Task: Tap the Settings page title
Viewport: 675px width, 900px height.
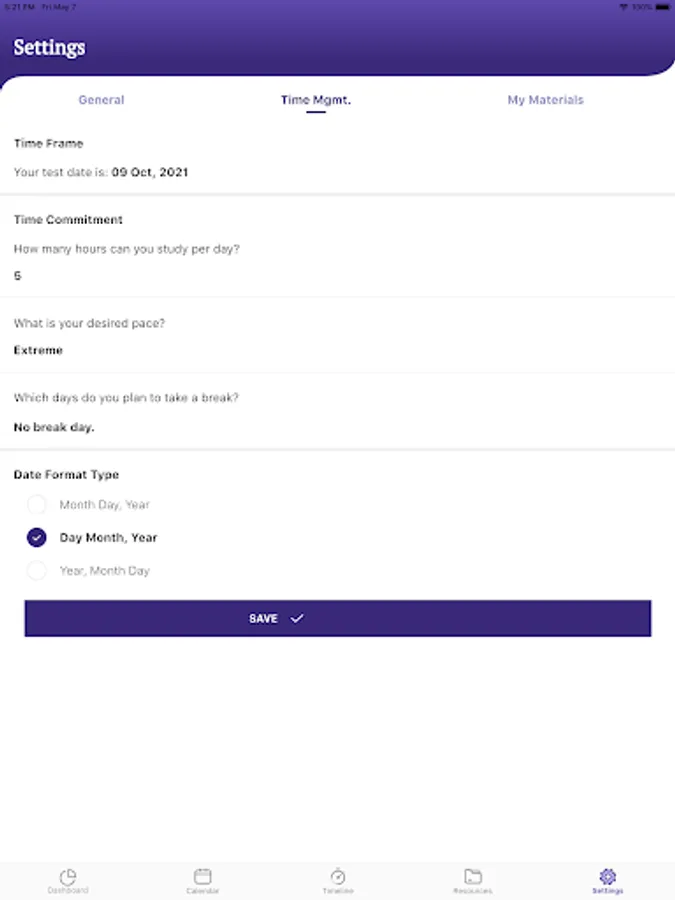Action: click(49, 47)
